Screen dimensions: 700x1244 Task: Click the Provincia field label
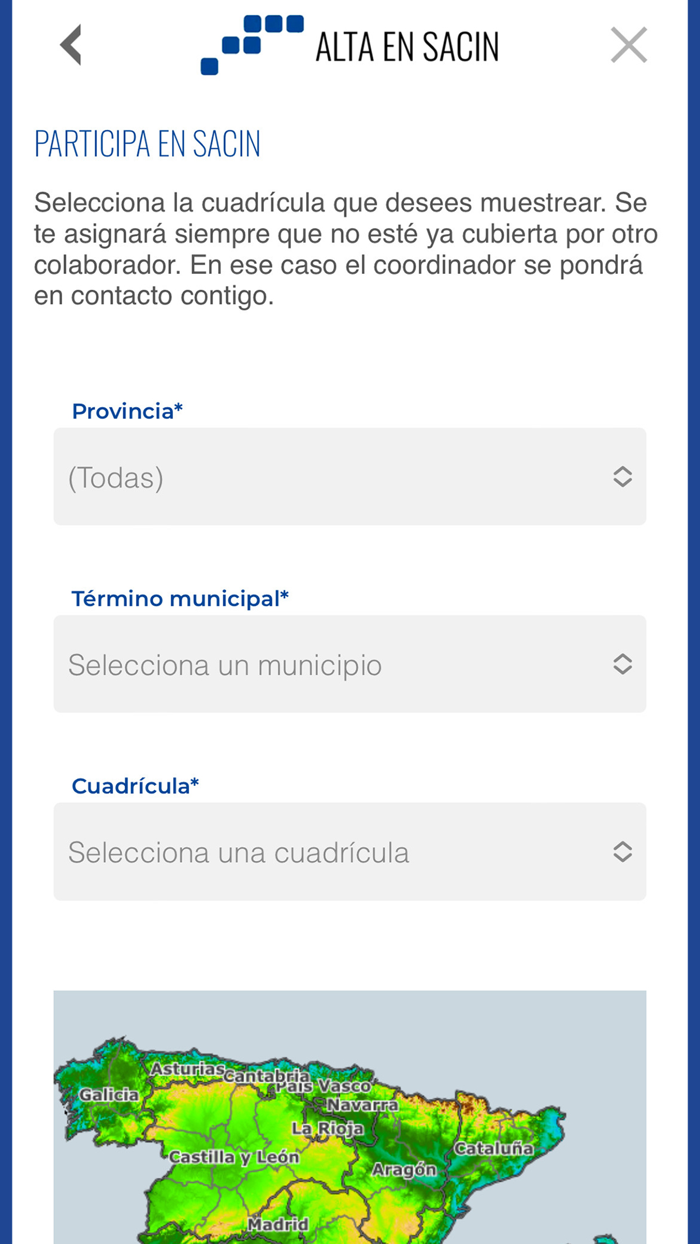127,410
